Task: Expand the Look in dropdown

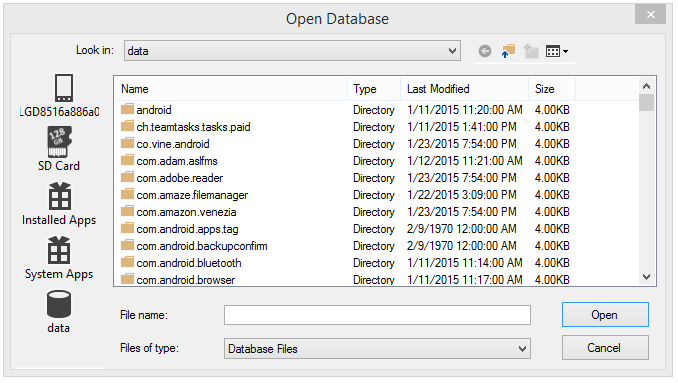Action: click(452, 51)
